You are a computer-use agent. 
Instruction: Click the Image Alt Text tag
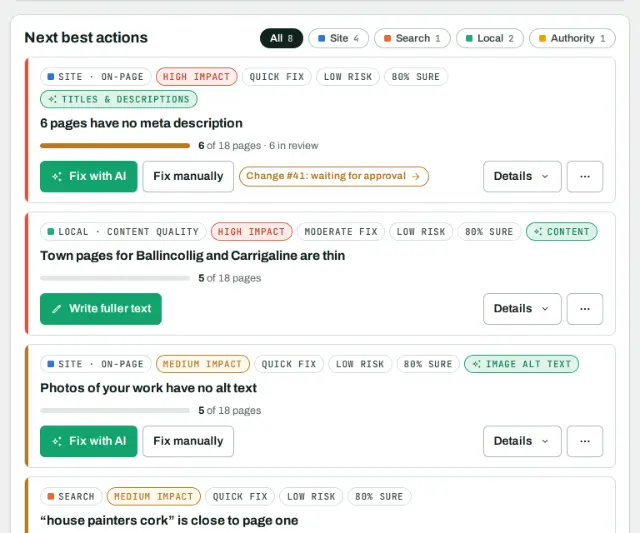coord(521,364)
